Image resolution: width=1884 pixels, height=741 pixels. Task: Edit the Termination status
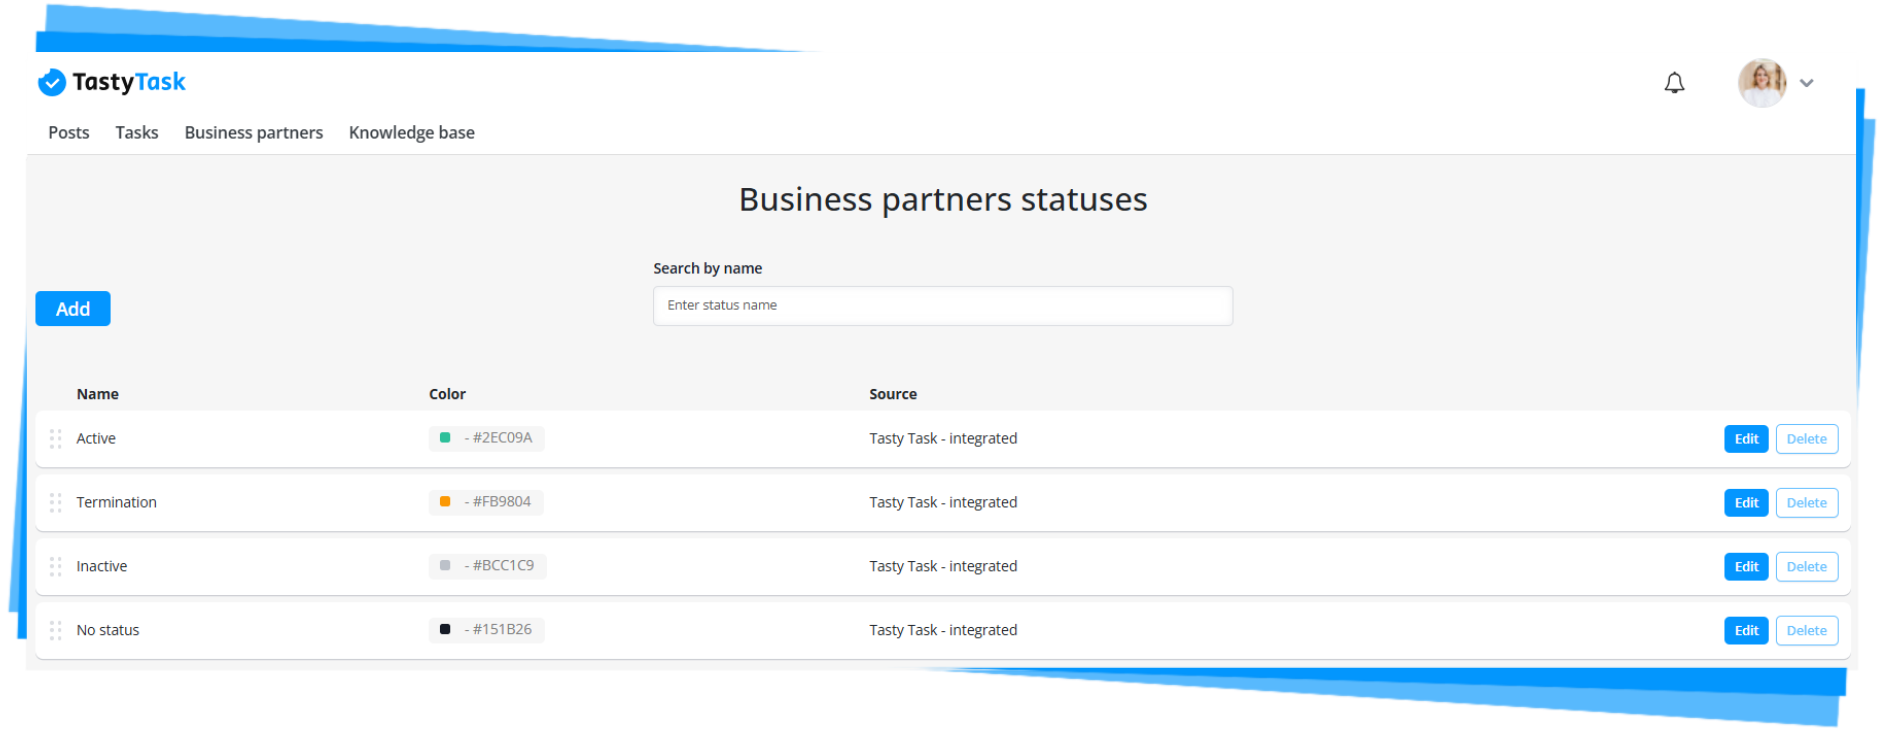point(1745,502)
